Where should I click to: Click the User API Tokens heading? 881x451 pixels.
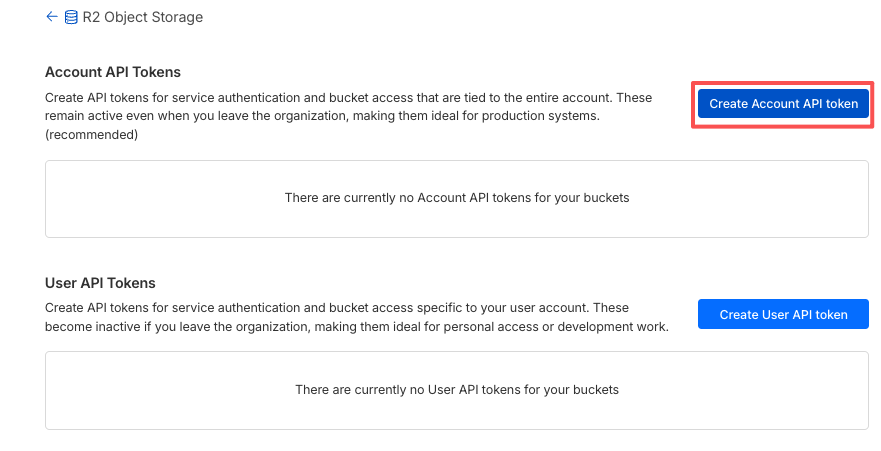point(100,283)
